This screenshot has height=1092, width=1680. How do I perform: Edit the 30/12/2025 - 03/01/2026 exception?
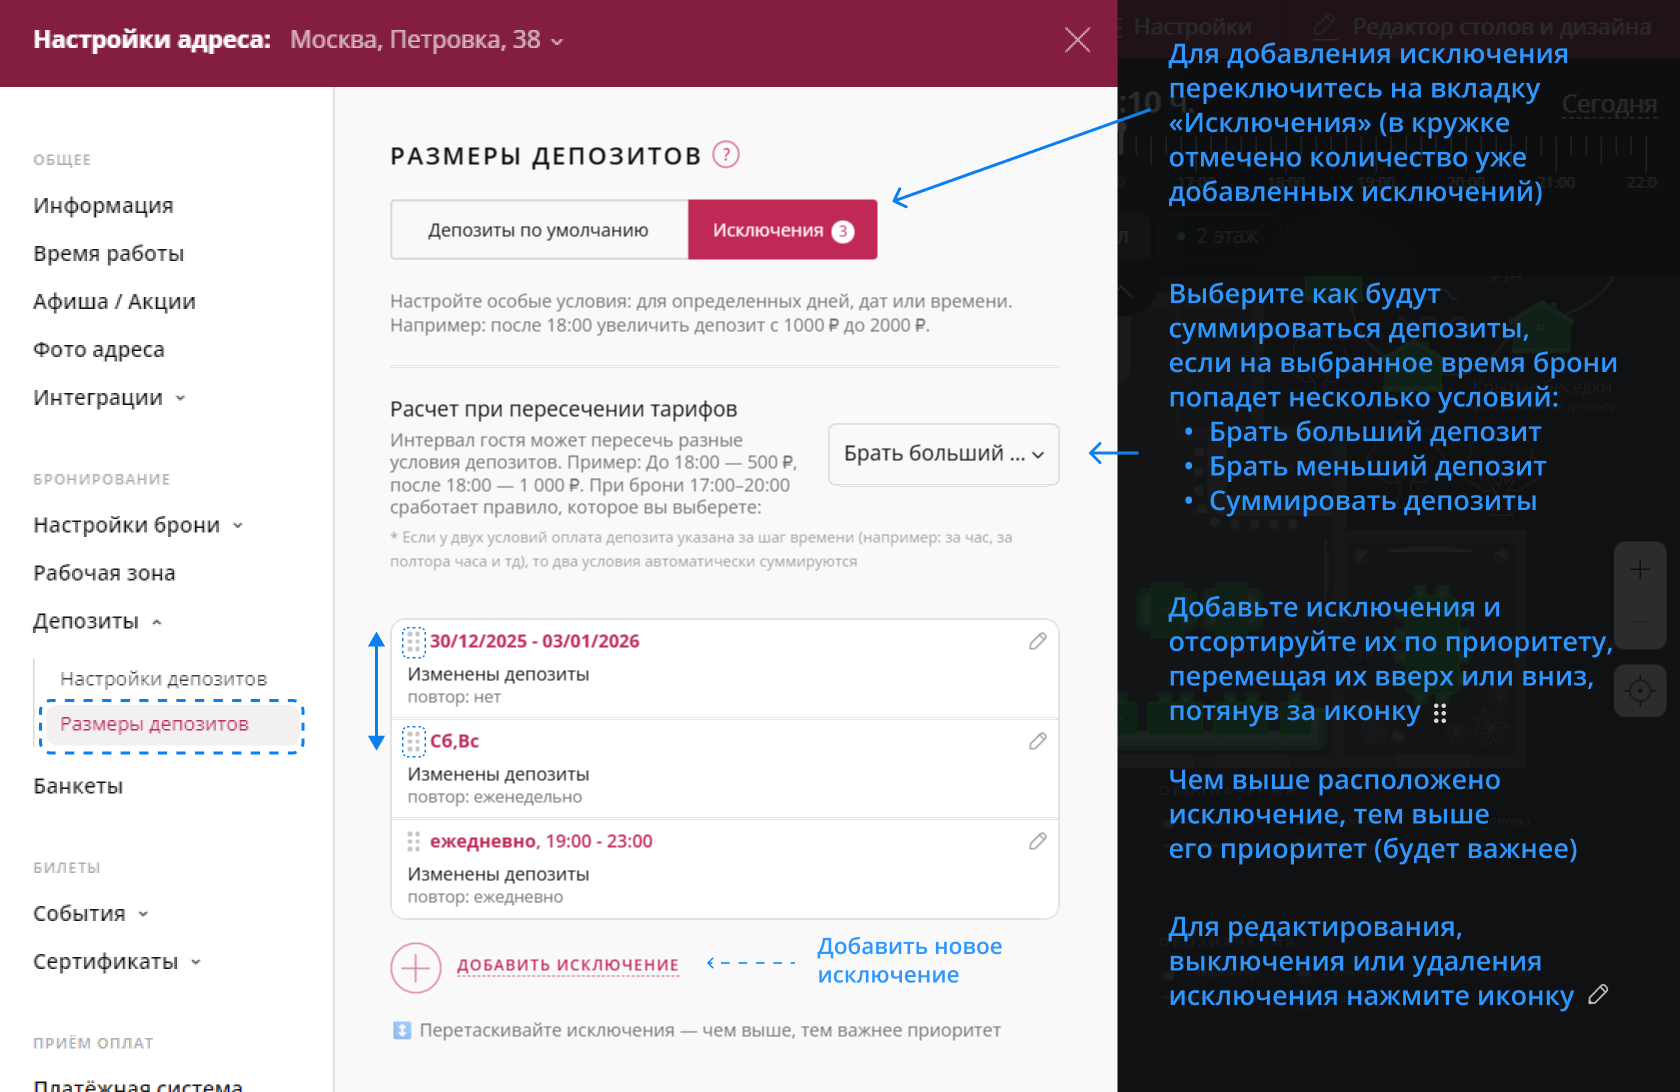1037,642
